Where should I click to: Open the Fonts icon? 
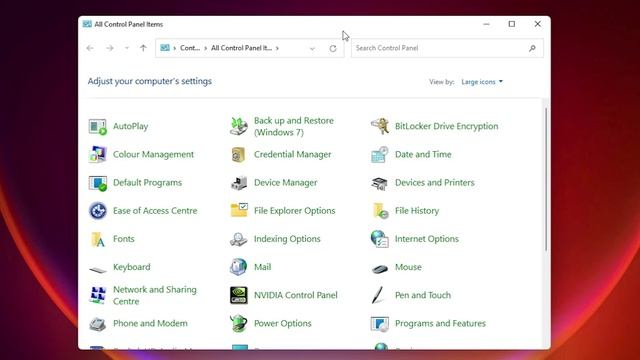point(98,239)
